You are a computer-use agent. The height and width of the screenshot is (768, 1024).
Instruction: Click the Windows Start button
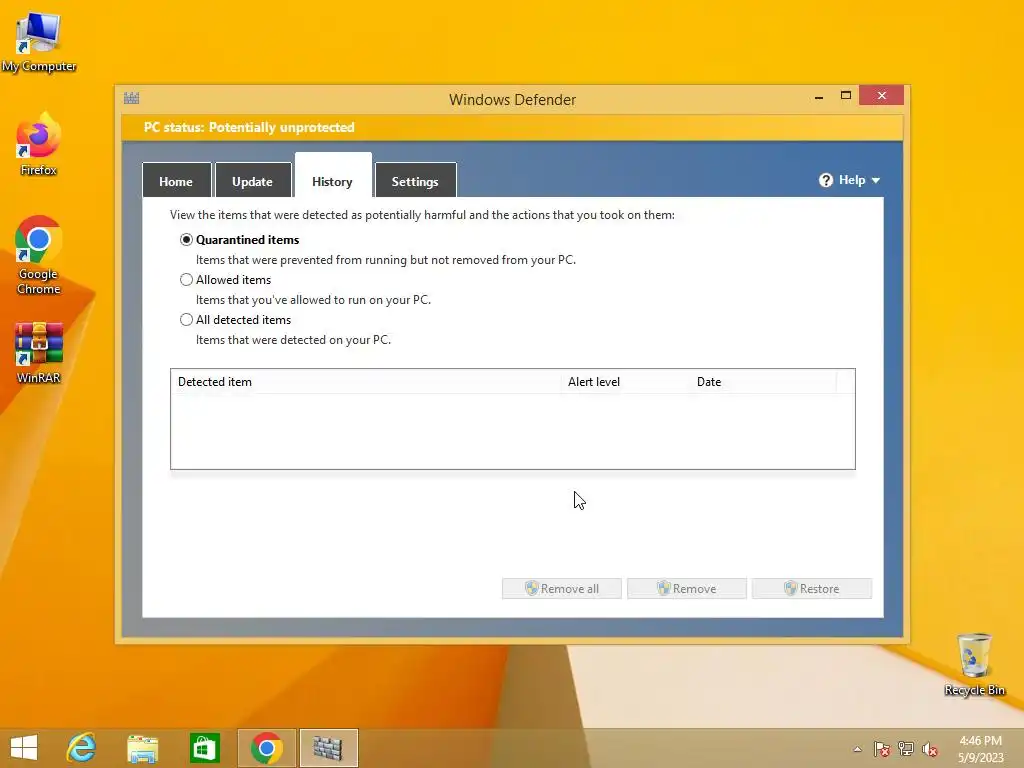click(x=24, y=748)
